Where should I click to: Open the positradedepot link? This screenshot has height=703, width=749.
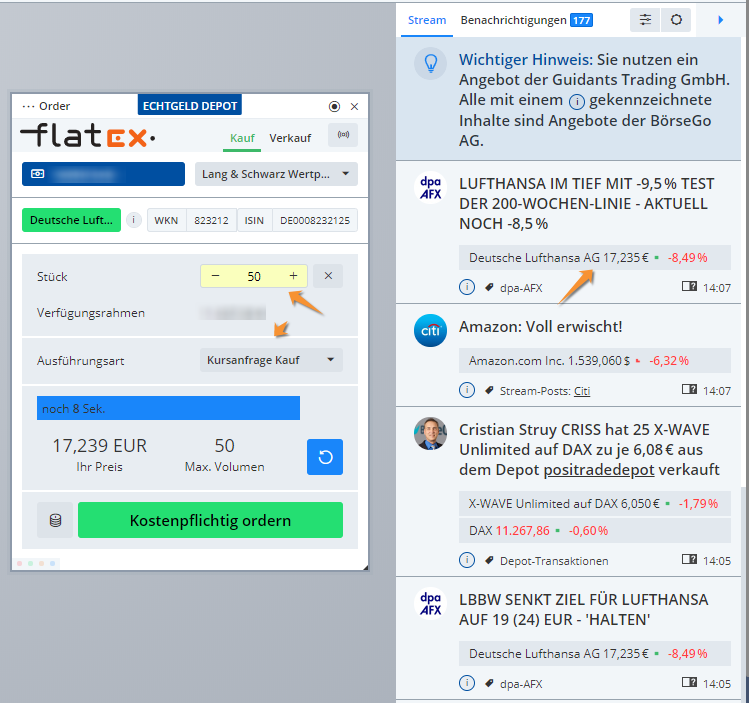[599, 470]
